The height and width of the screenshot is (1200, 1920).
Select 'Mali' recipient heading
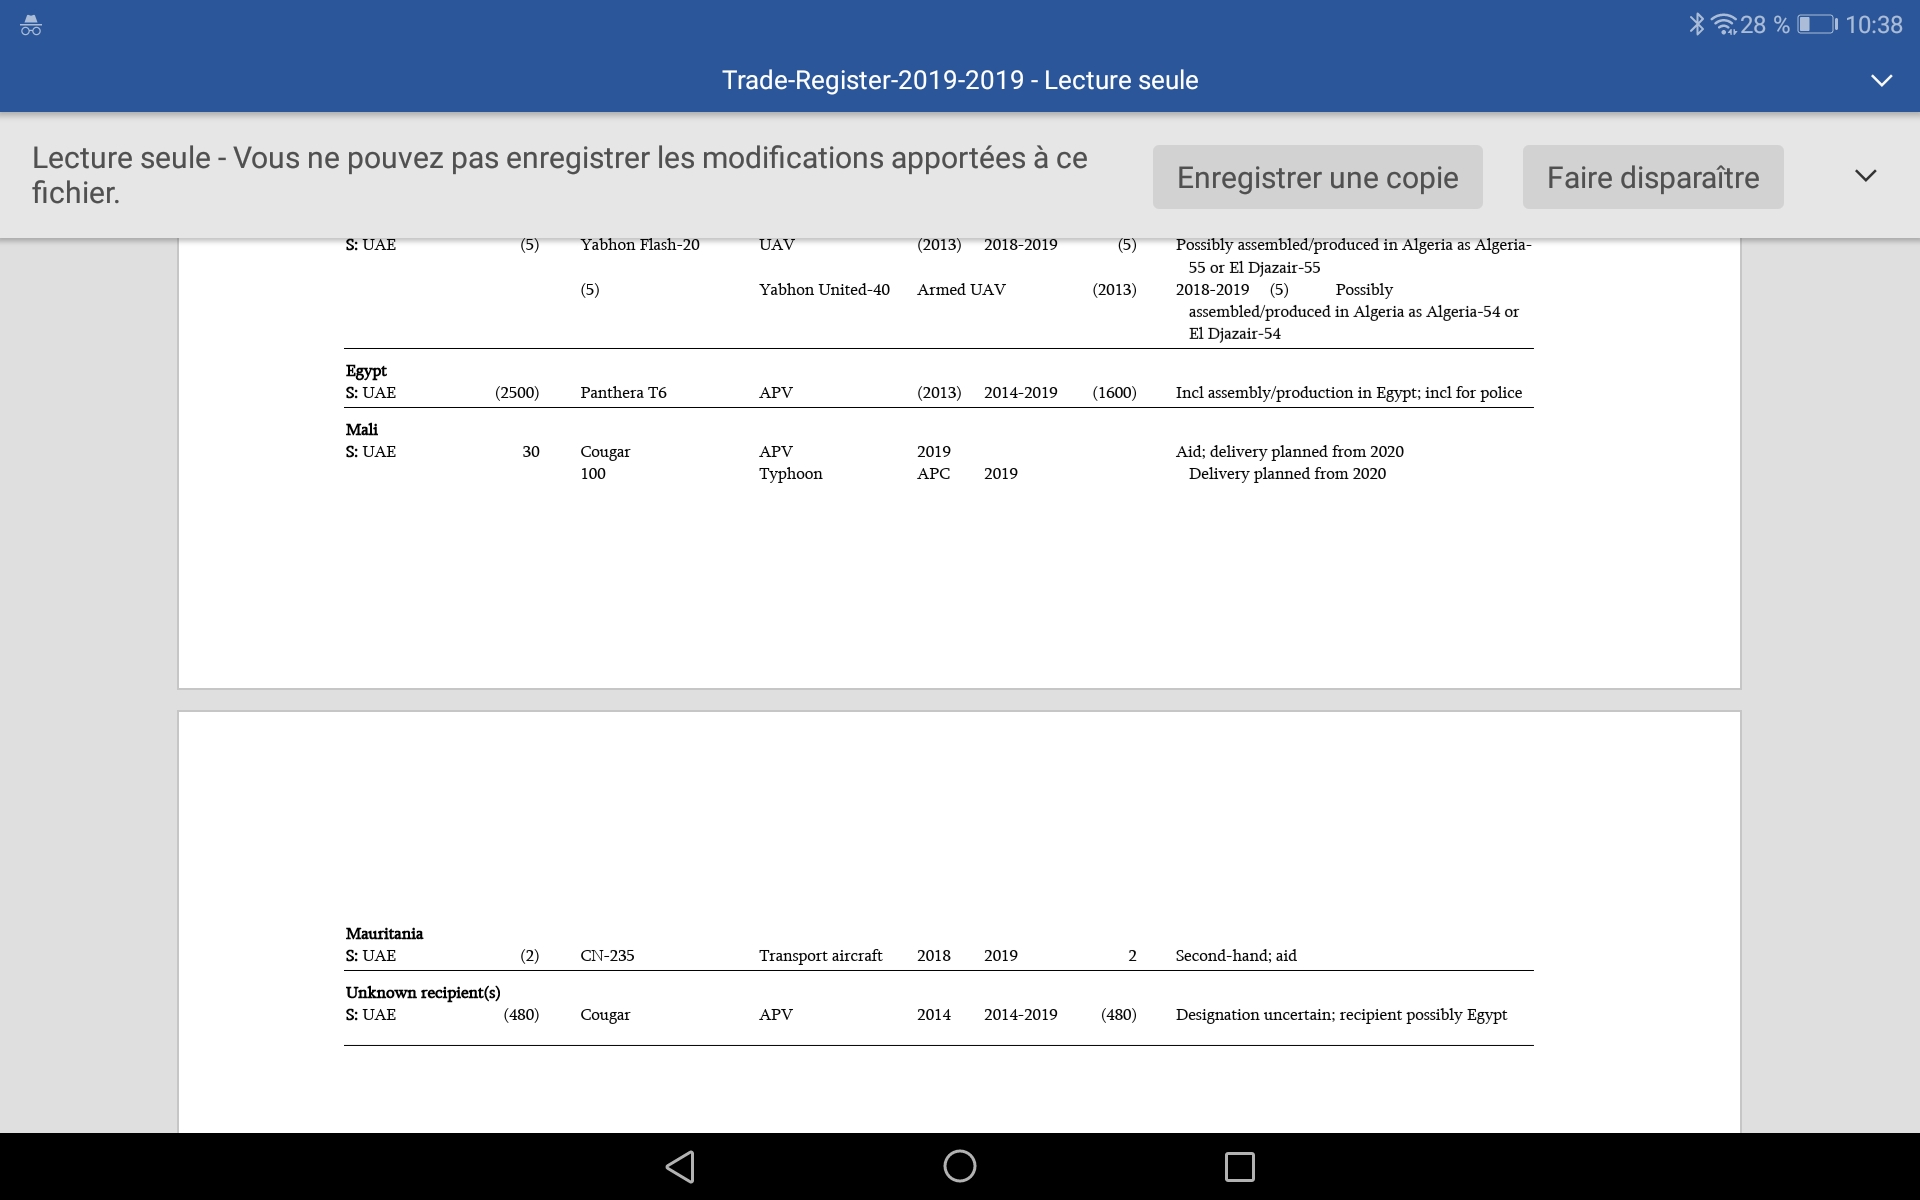[361, 429]
